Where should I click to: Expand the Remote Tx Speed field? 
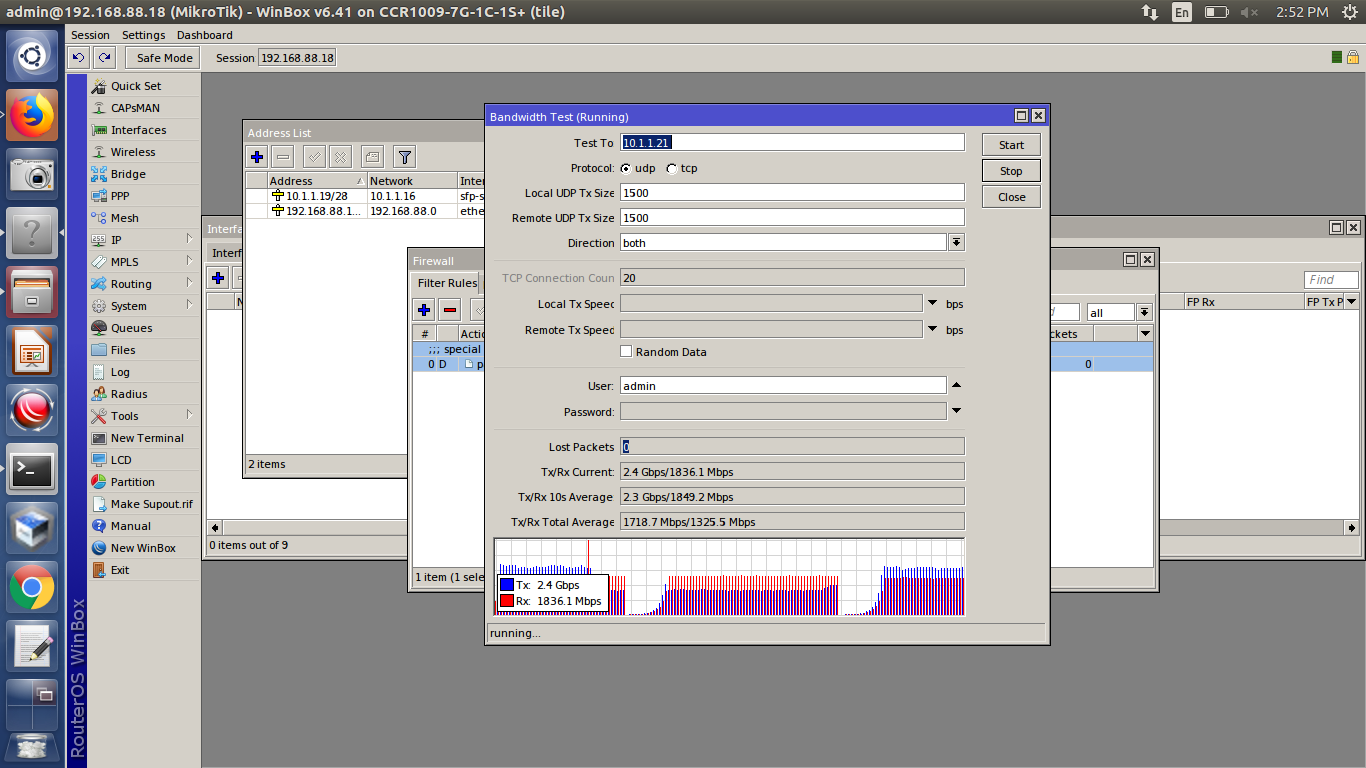pyautogui.click(x=933, y=330)
